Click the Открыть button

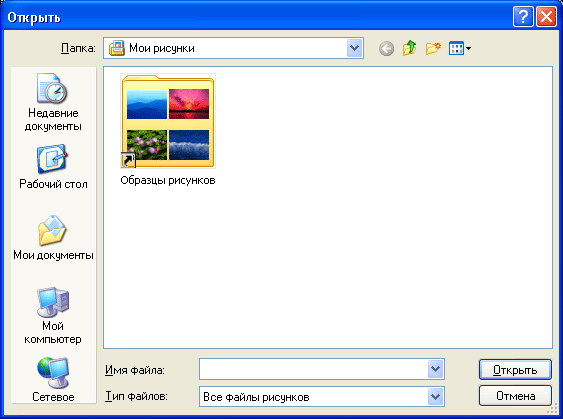coord(515,369)
